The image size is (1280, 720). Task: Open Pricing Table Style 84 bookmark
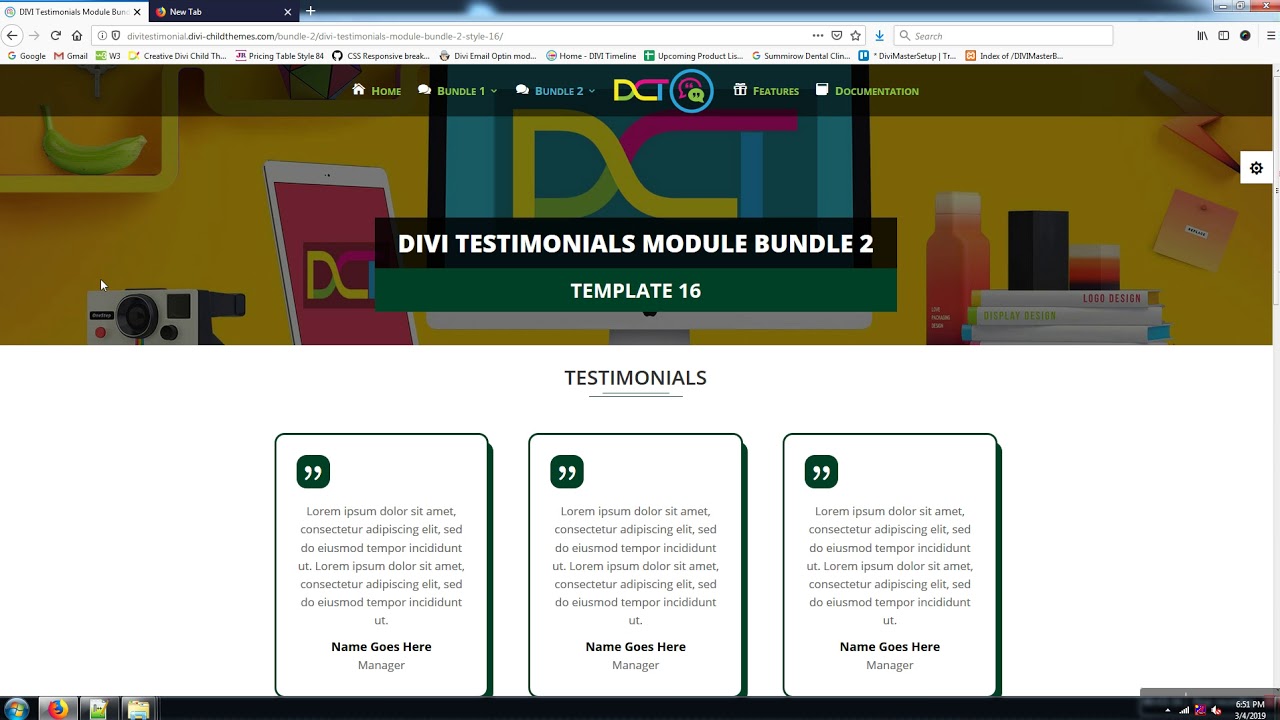point(280,56)
